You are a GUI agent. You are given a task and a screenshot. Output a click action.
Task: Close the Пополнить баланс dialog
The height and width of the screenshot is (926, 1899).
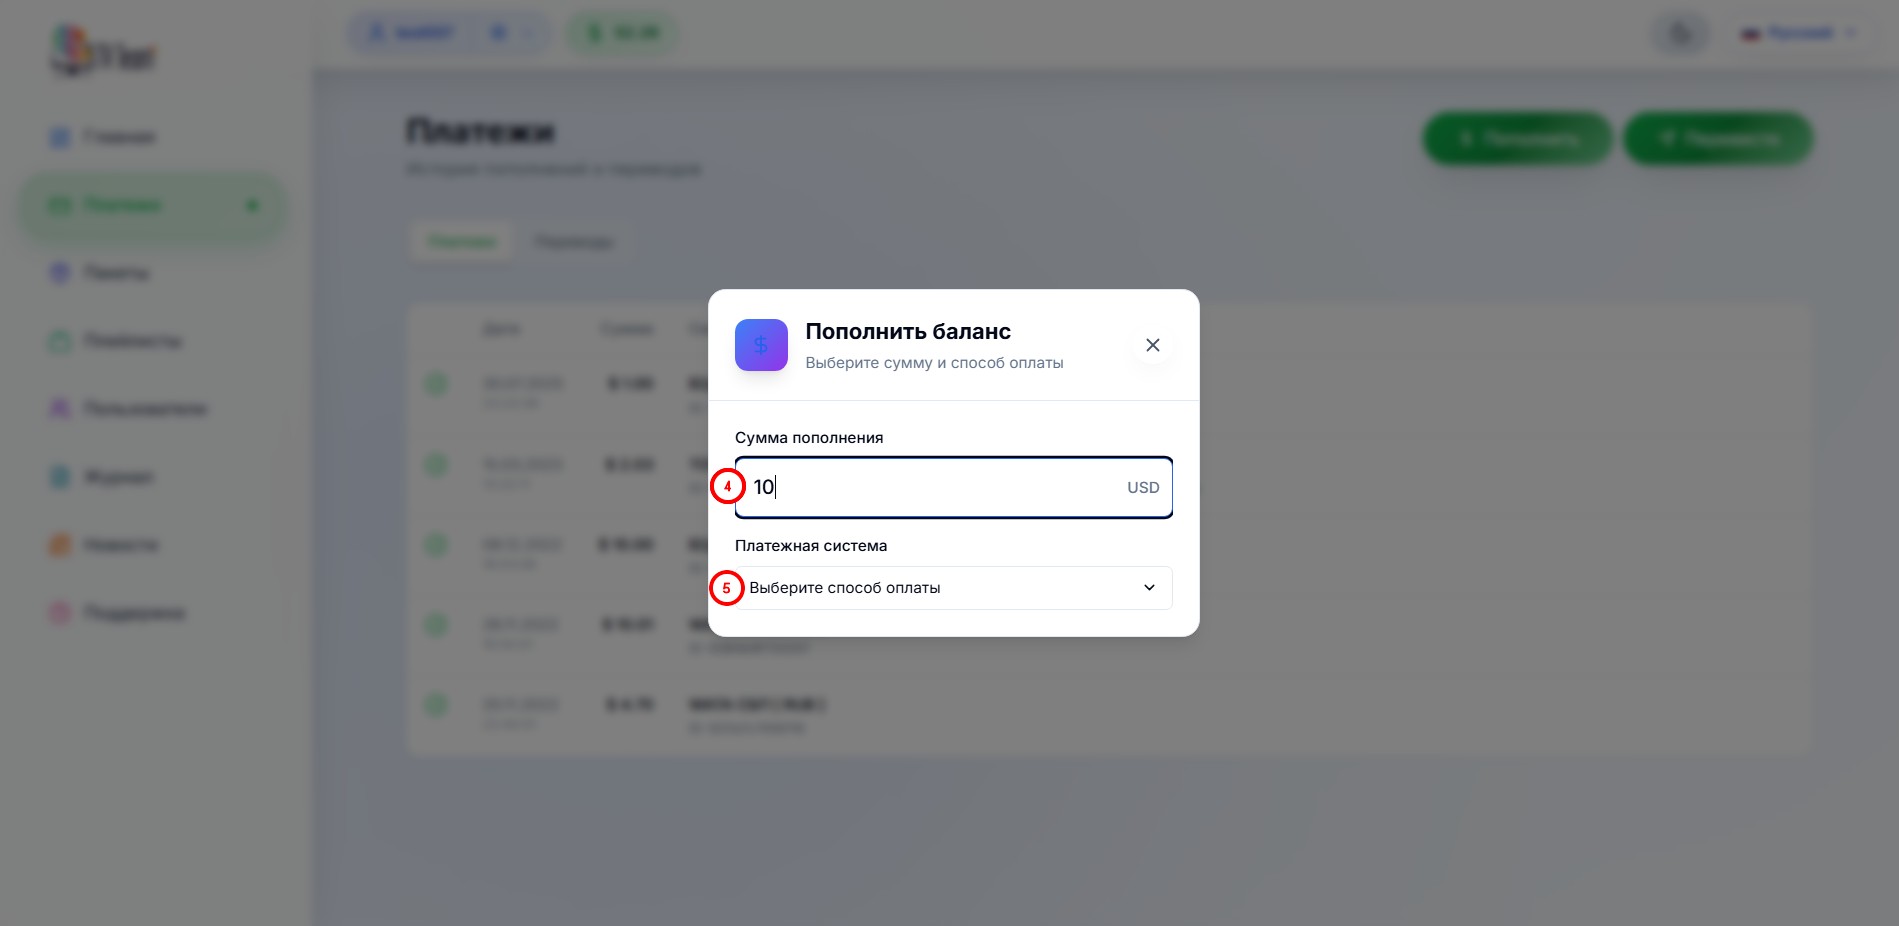1152,345
